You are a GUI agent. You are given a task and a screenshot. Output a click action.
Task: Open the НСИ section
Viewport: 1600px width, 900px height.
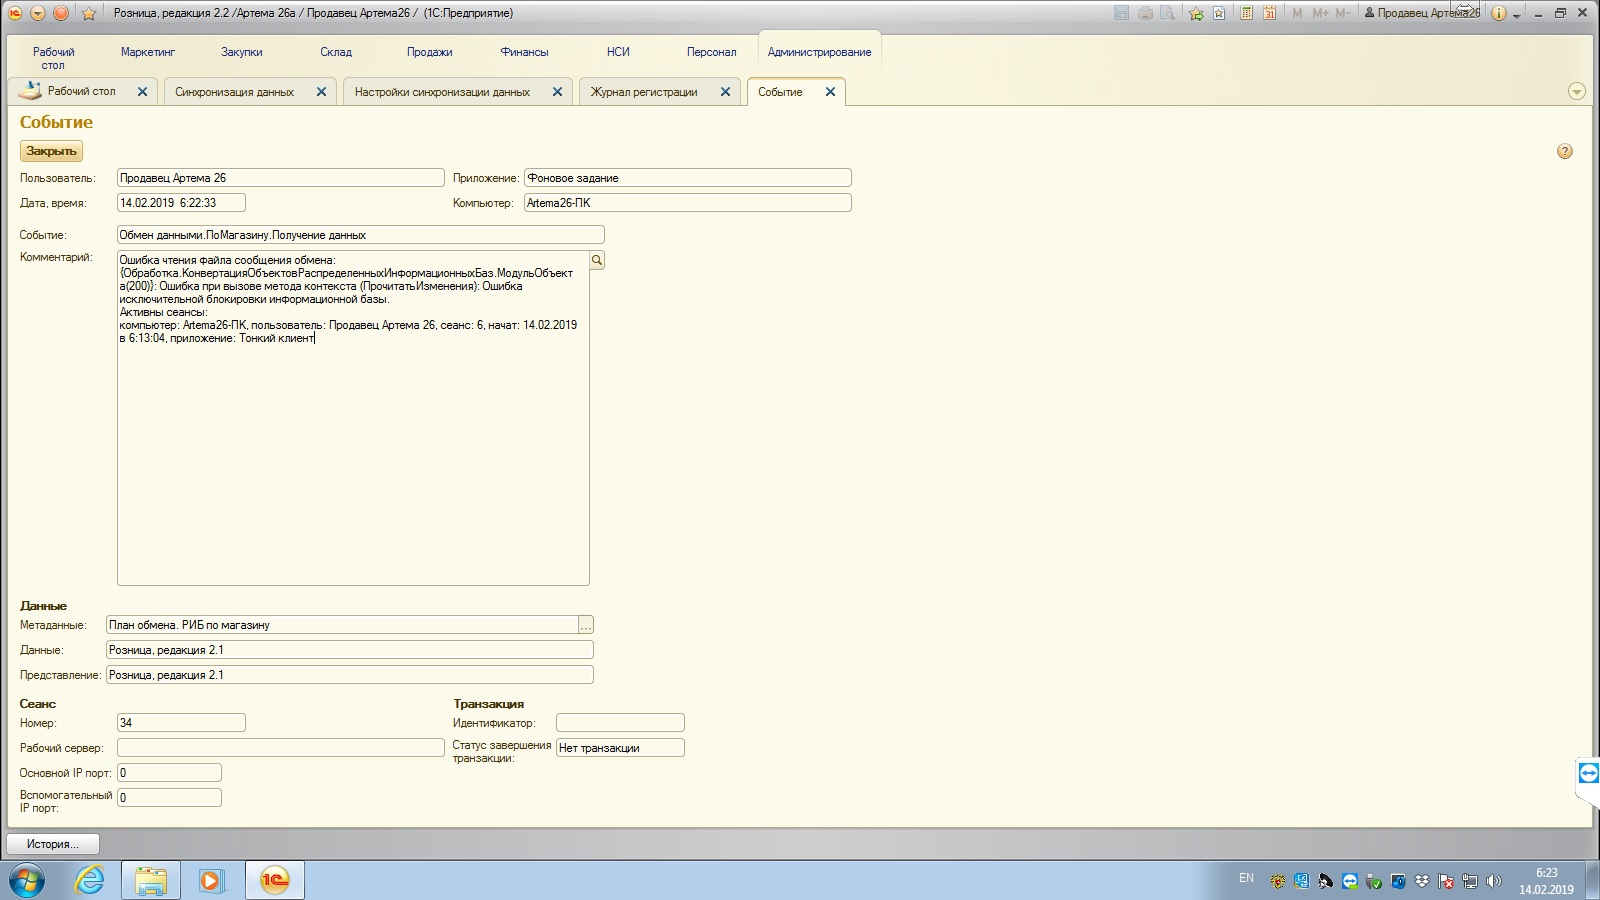pyautogui.click(x=618, y=52)
